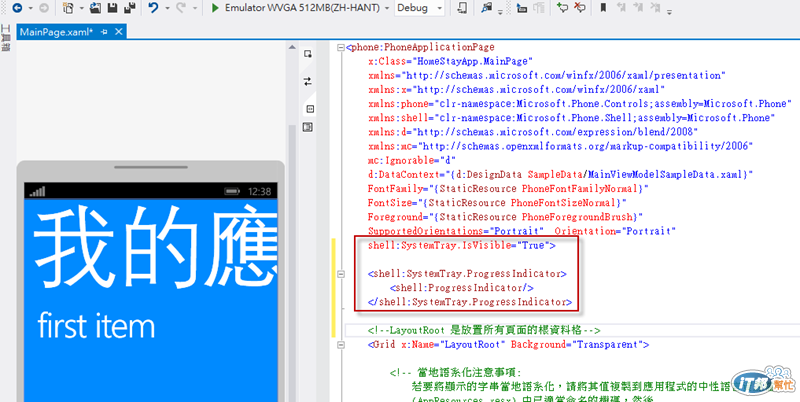800x402 pixels.
Task: Click the d:DataContext DesignData line
Action: tap(560, 174)
